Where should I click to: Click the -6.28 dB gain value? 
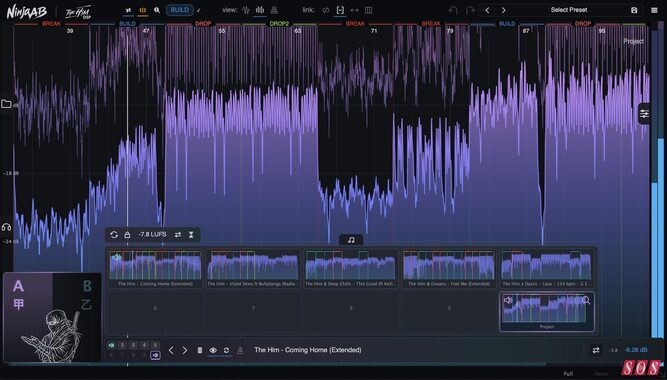[636, 350]
